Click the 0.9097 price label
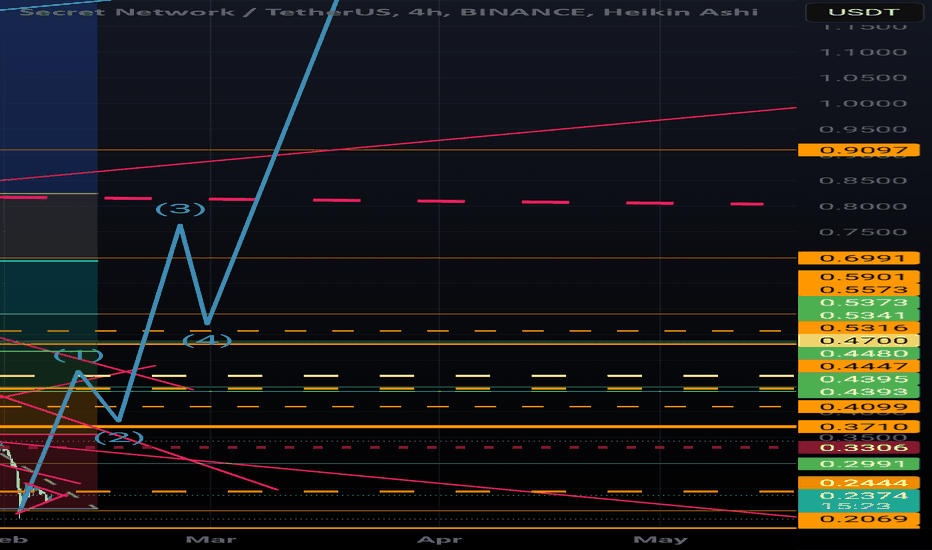 click(859, 150)
